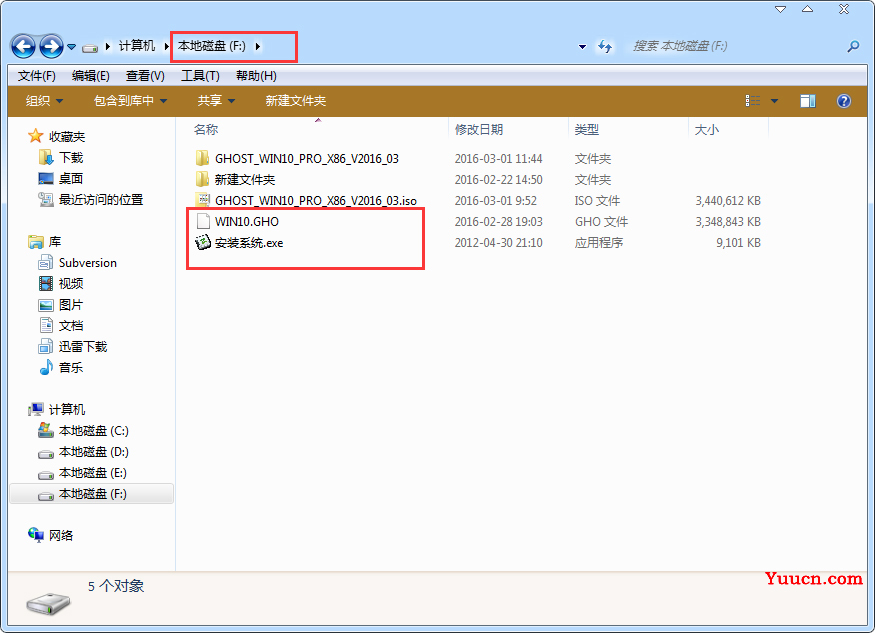The width and height of the screenshot is (875, 633).
Task: Open the 图片 library
Action: 71,305
